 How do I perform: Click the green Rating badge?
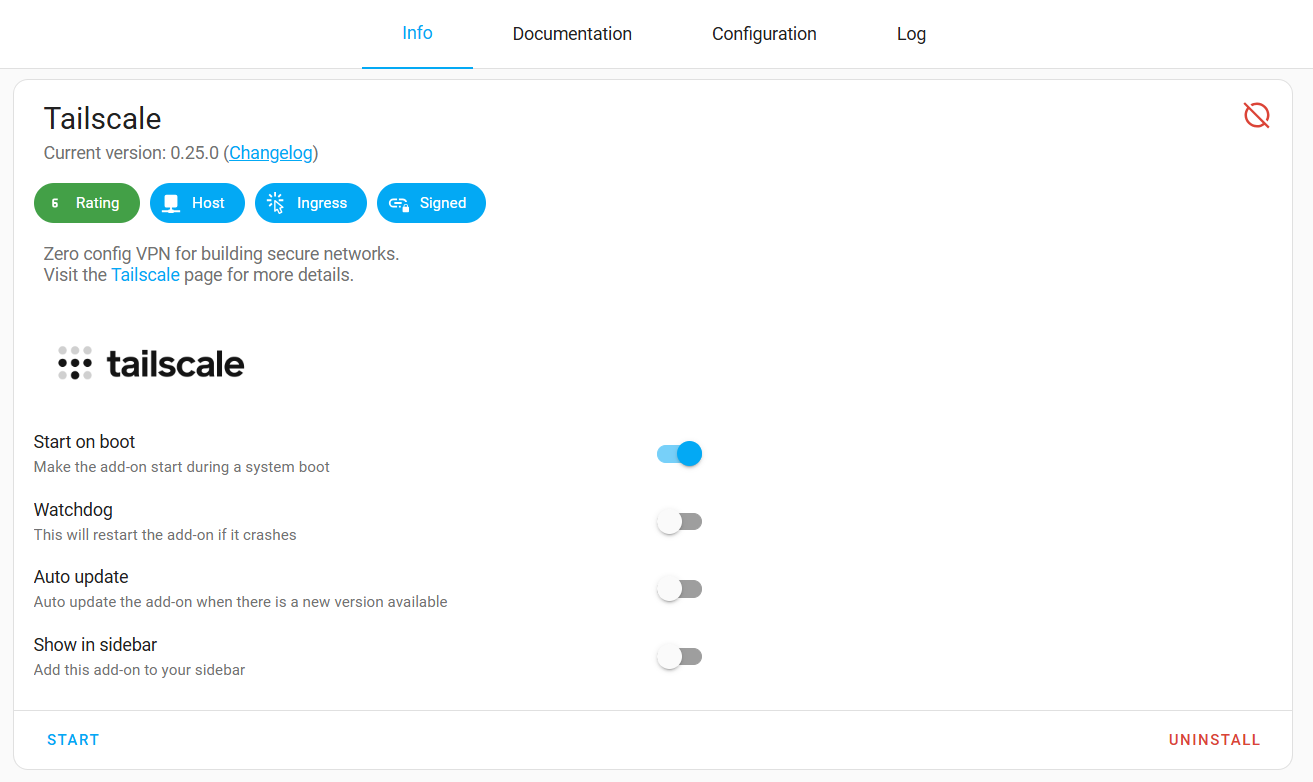tap(87, 203)
